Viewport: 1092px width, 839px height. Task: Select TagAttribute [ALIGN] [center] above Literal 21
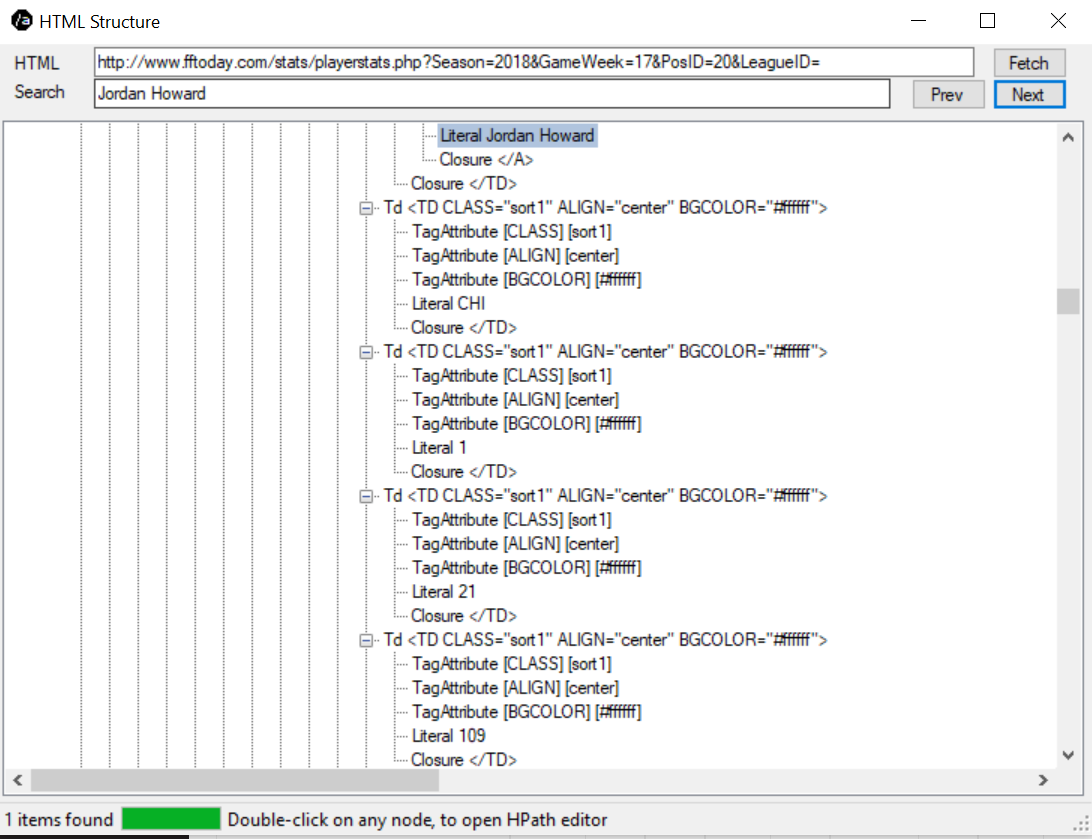[x=515, y=544]
